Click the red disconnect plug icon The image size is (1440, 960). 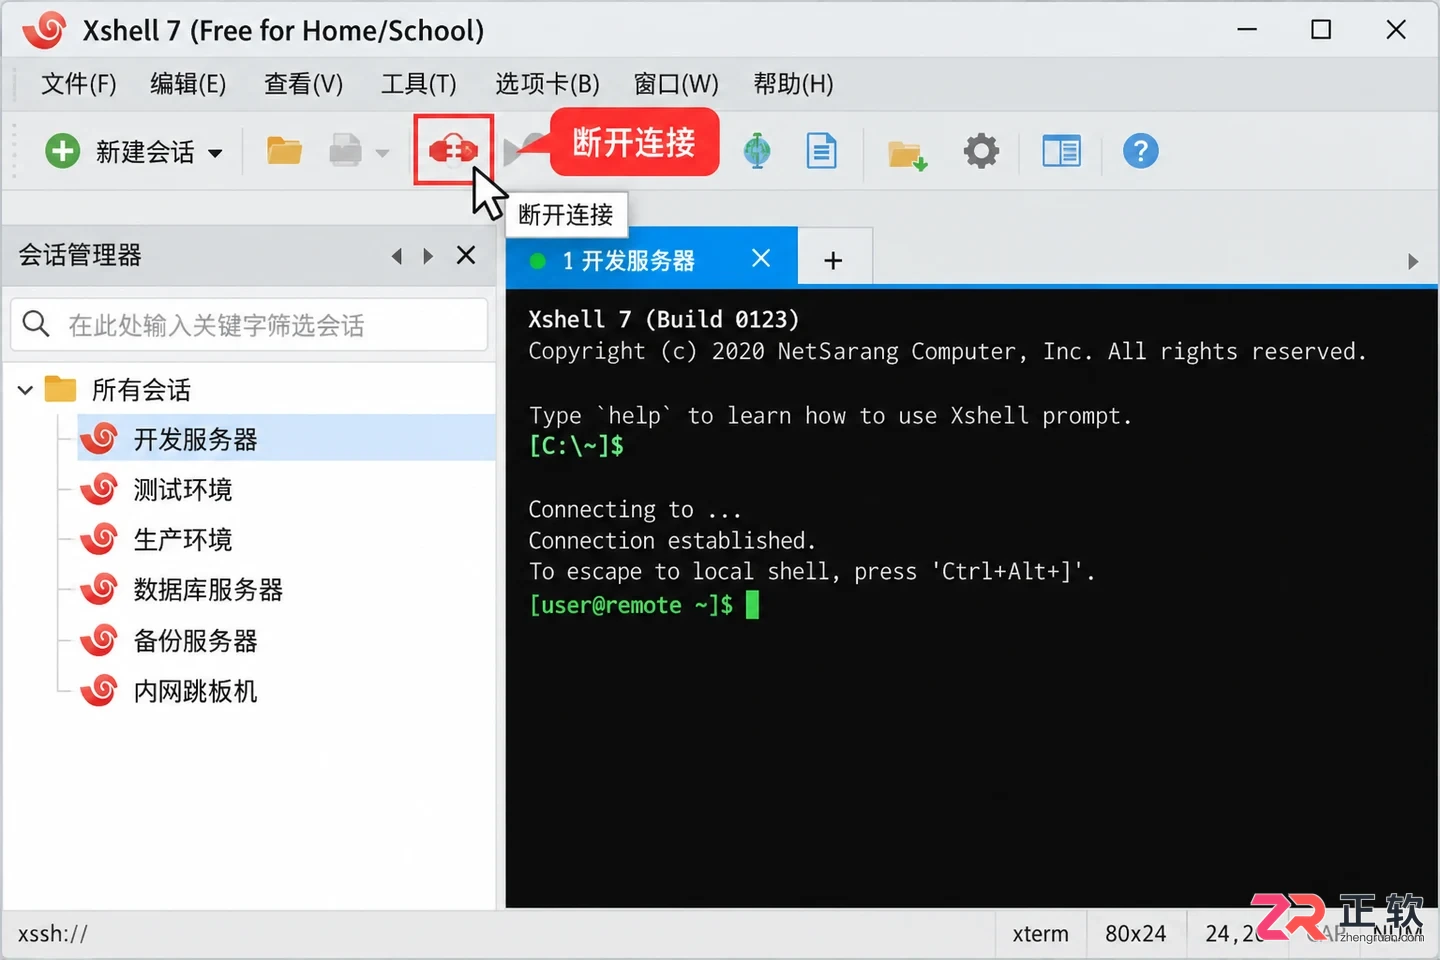coord(453,151)
